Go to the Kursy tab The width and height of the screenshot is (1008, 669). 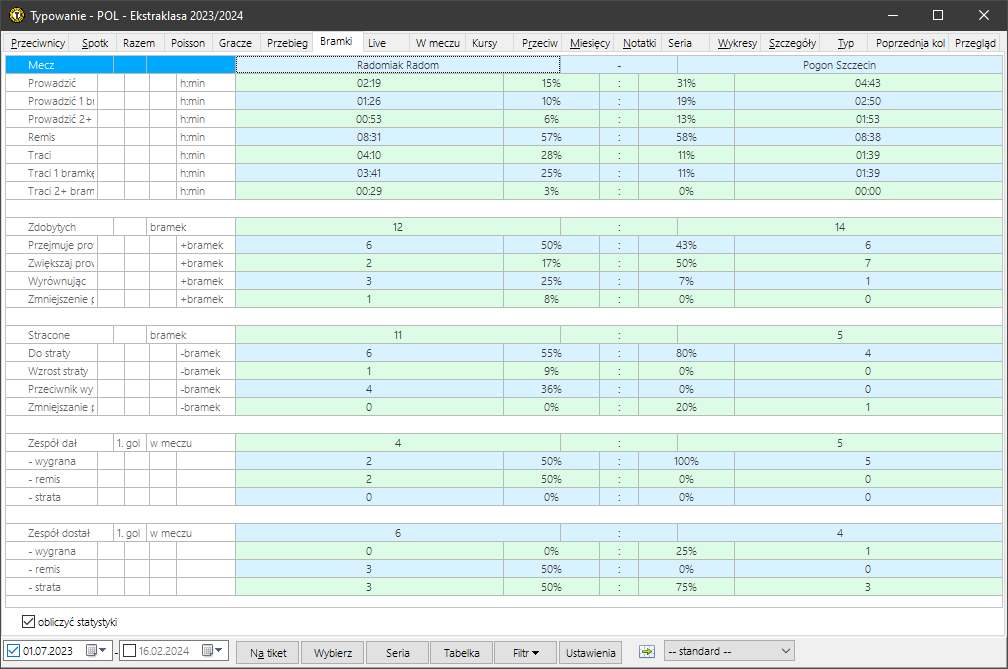(484, 43)
